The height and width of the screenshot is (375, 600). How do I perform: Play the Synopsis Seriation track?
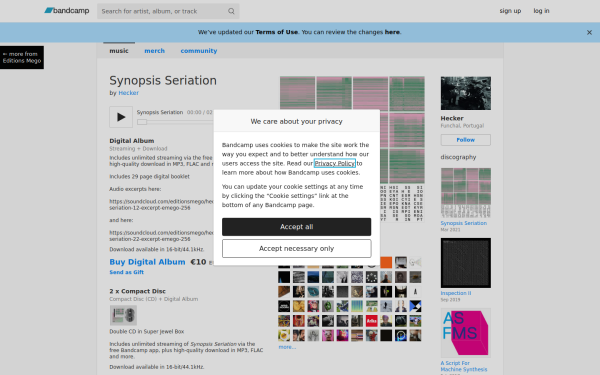pyautogui.click(x=121, y=117)
